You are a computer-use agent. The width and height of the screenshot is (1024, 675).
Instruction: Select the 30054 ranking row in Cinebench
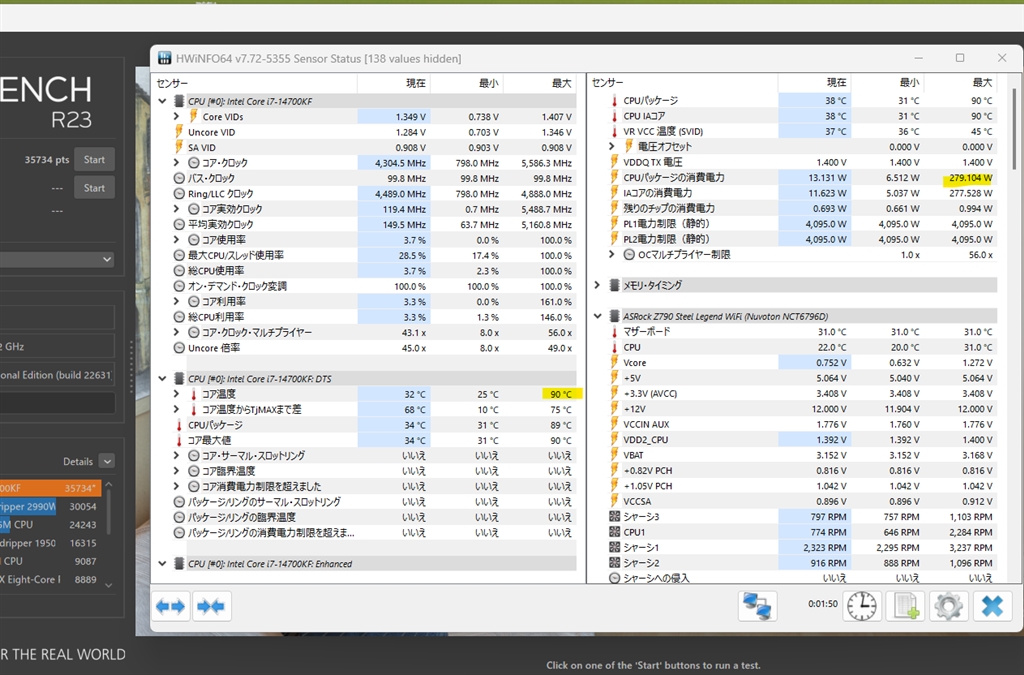50,506
